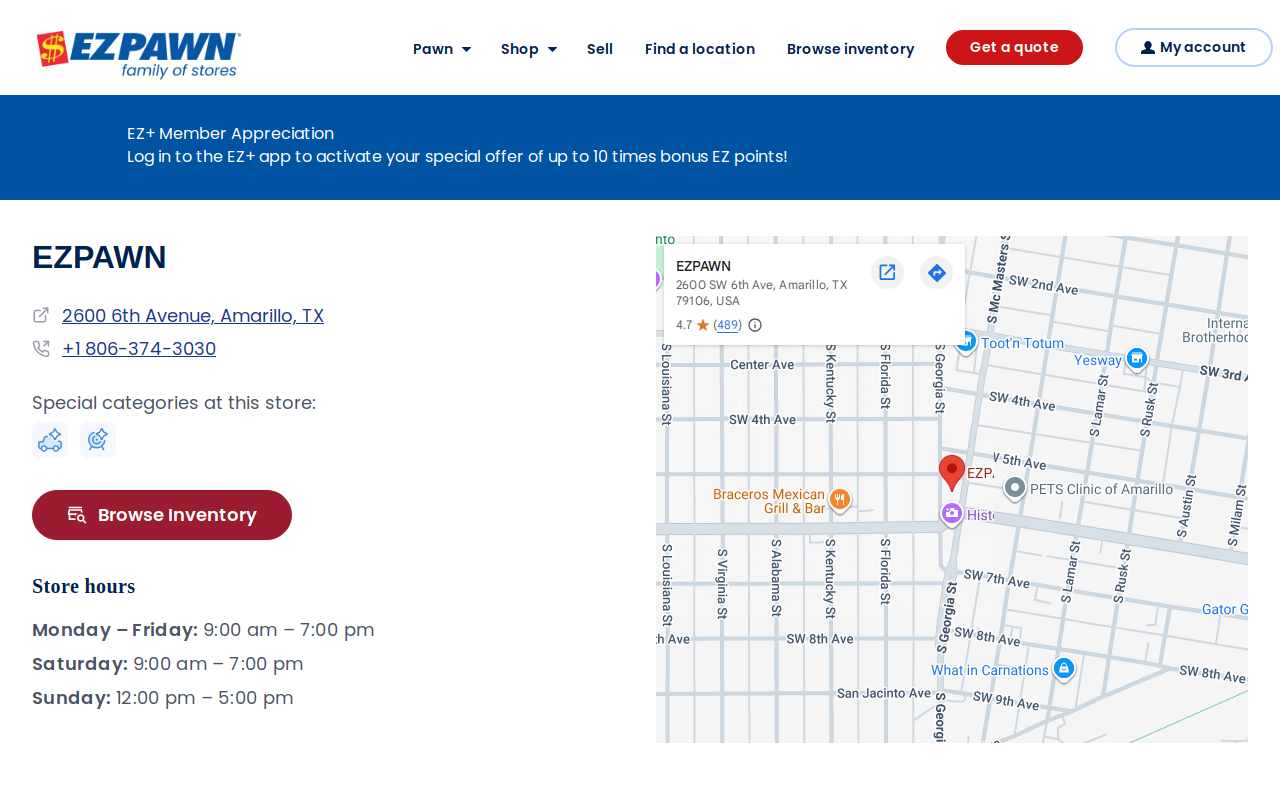Expand the Pawn dropdown menu
1280x800 pixels.
point(442,48)
